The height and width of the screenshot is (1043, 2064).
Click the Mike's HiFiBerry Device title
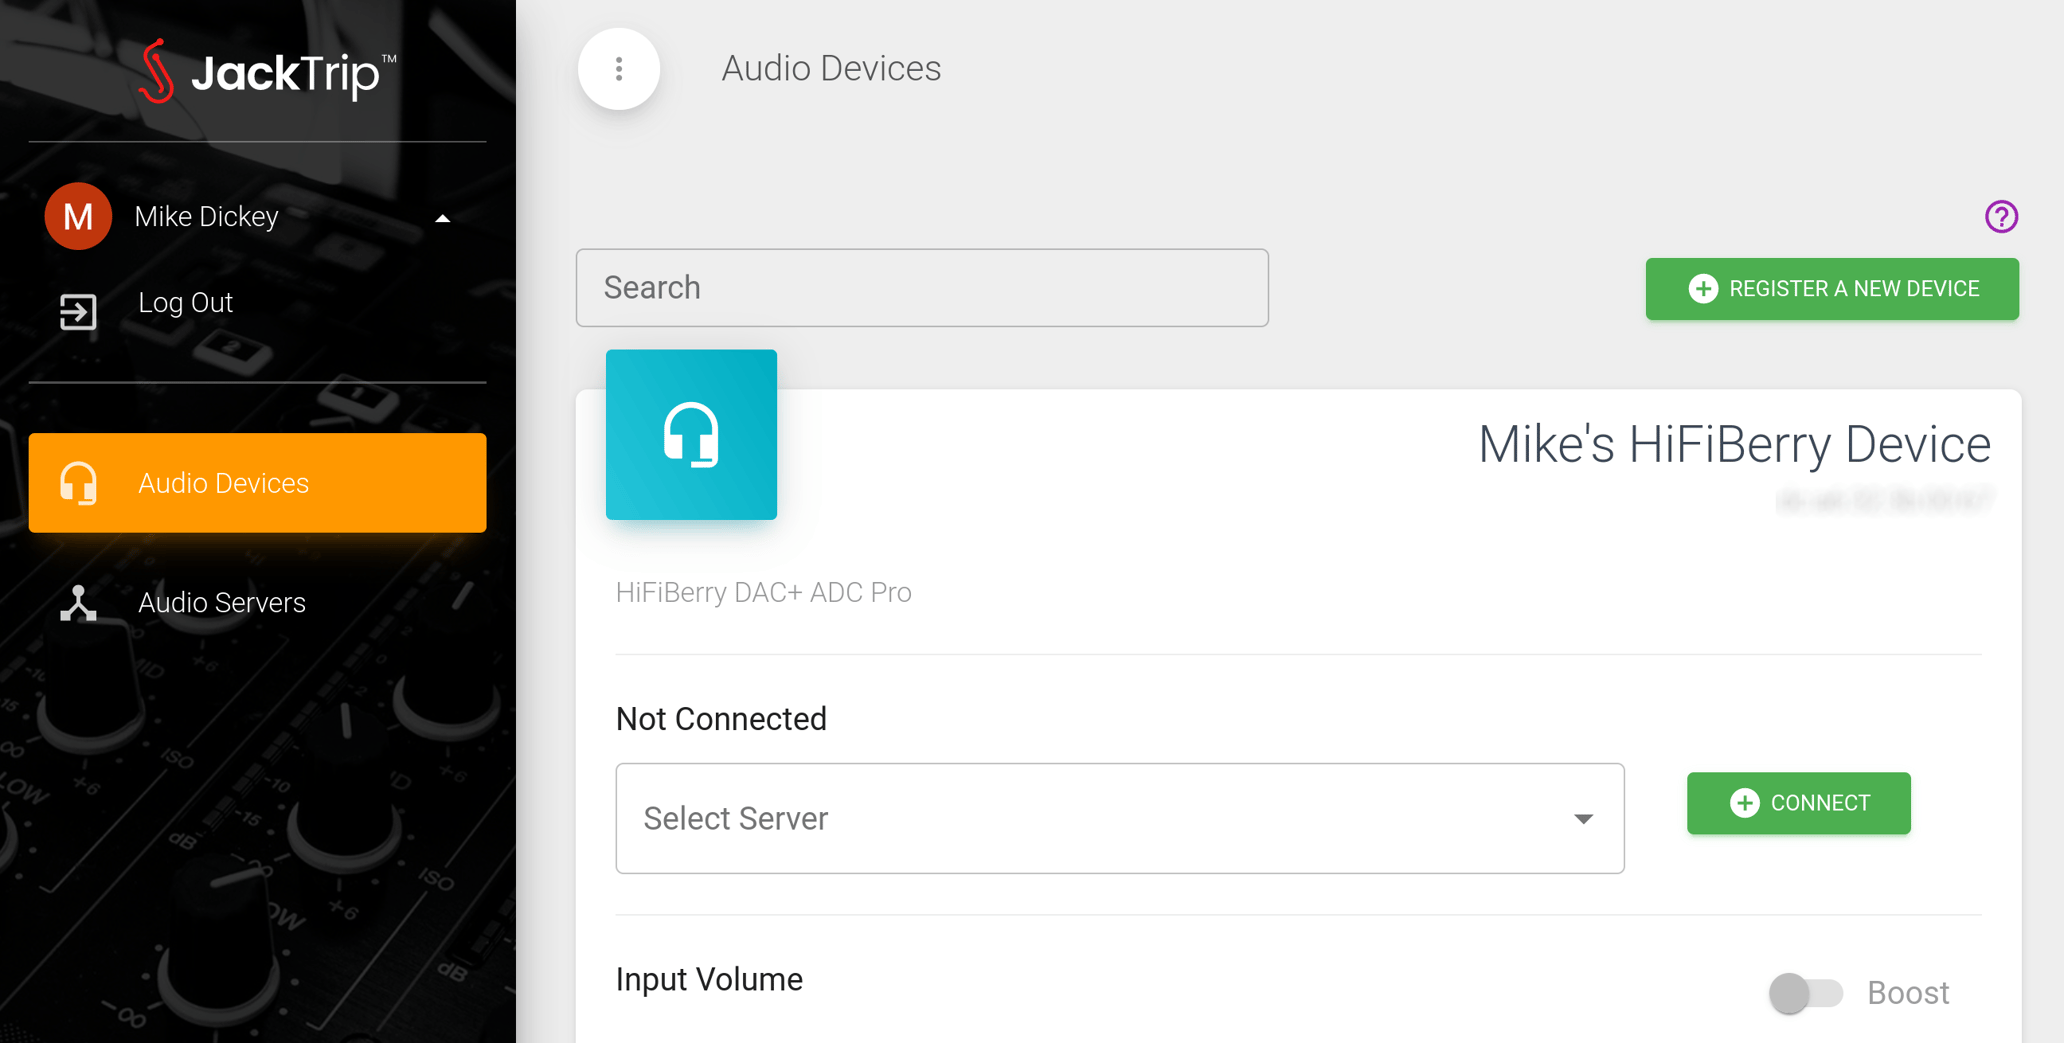coord(1733,445)
